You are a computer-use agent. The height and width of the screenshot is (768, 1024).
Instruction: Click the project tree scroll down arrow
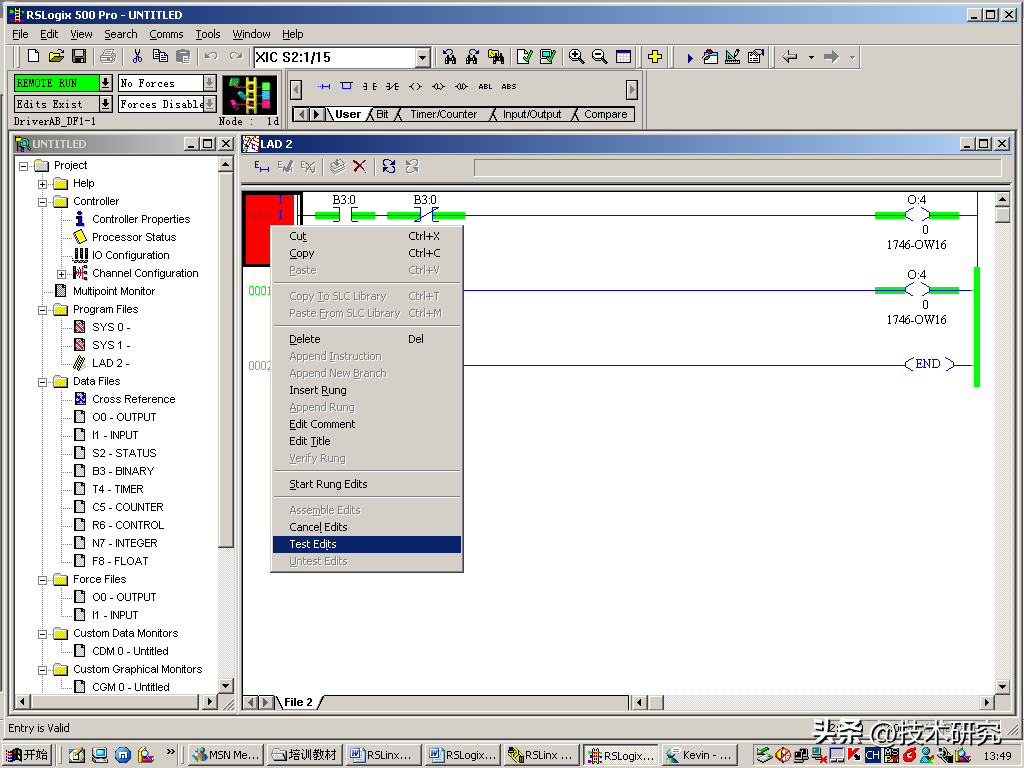coord(226,686)
